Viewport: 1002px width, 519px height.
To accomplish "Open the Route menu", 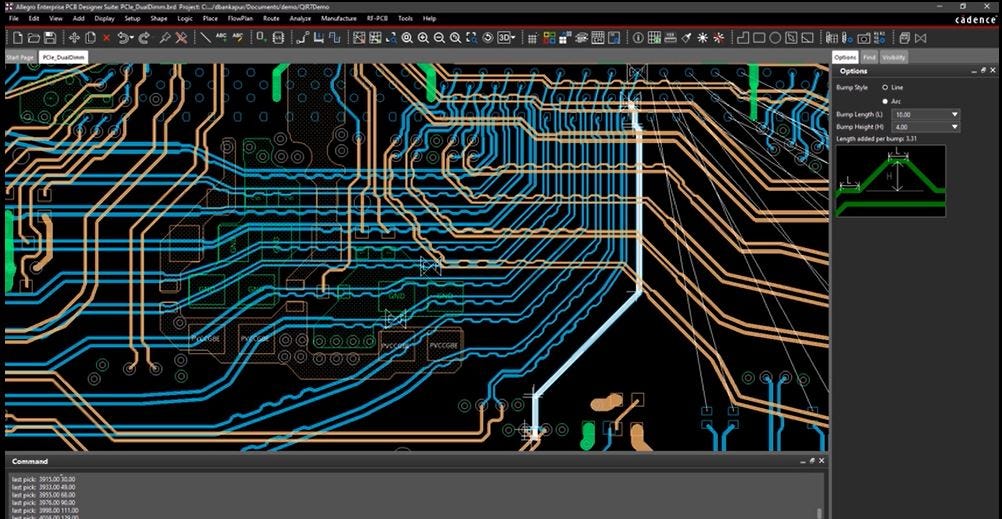I will coord(271,19).
